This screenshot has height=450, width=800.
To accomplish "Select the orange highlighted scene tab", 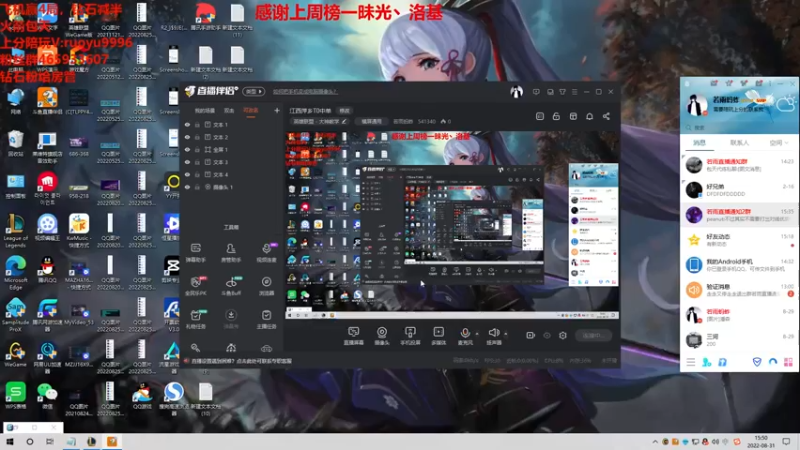I will (x=251, y=110).
